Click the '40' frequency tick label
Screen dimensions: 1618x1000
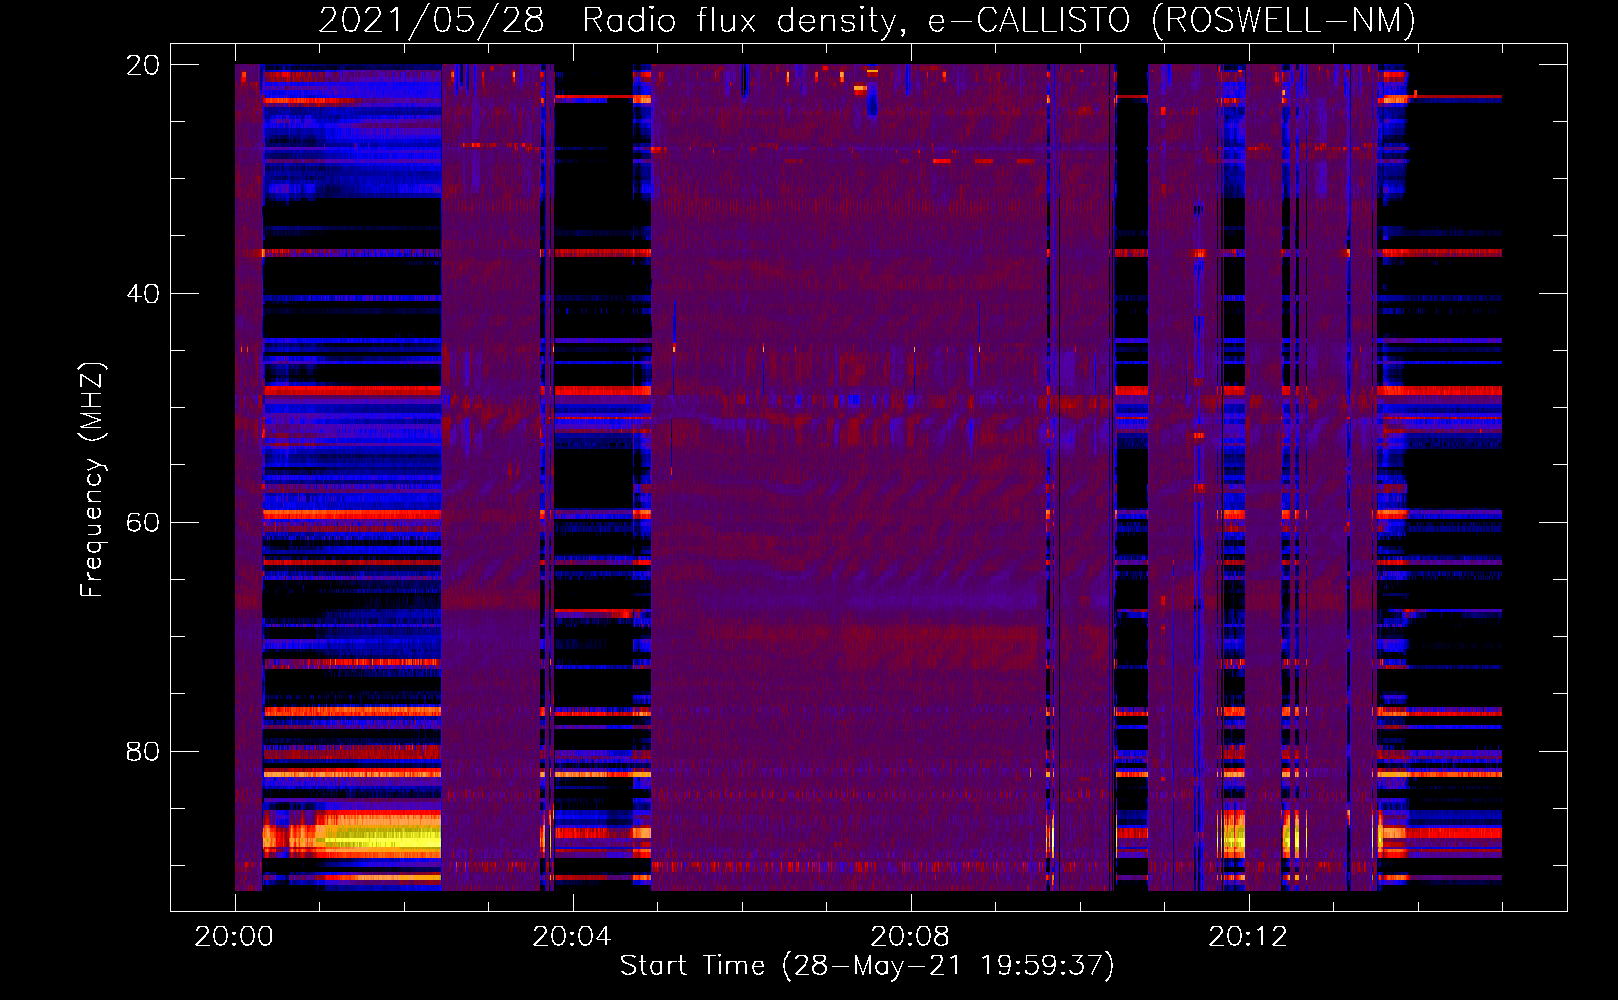click(x=142, y=294)
